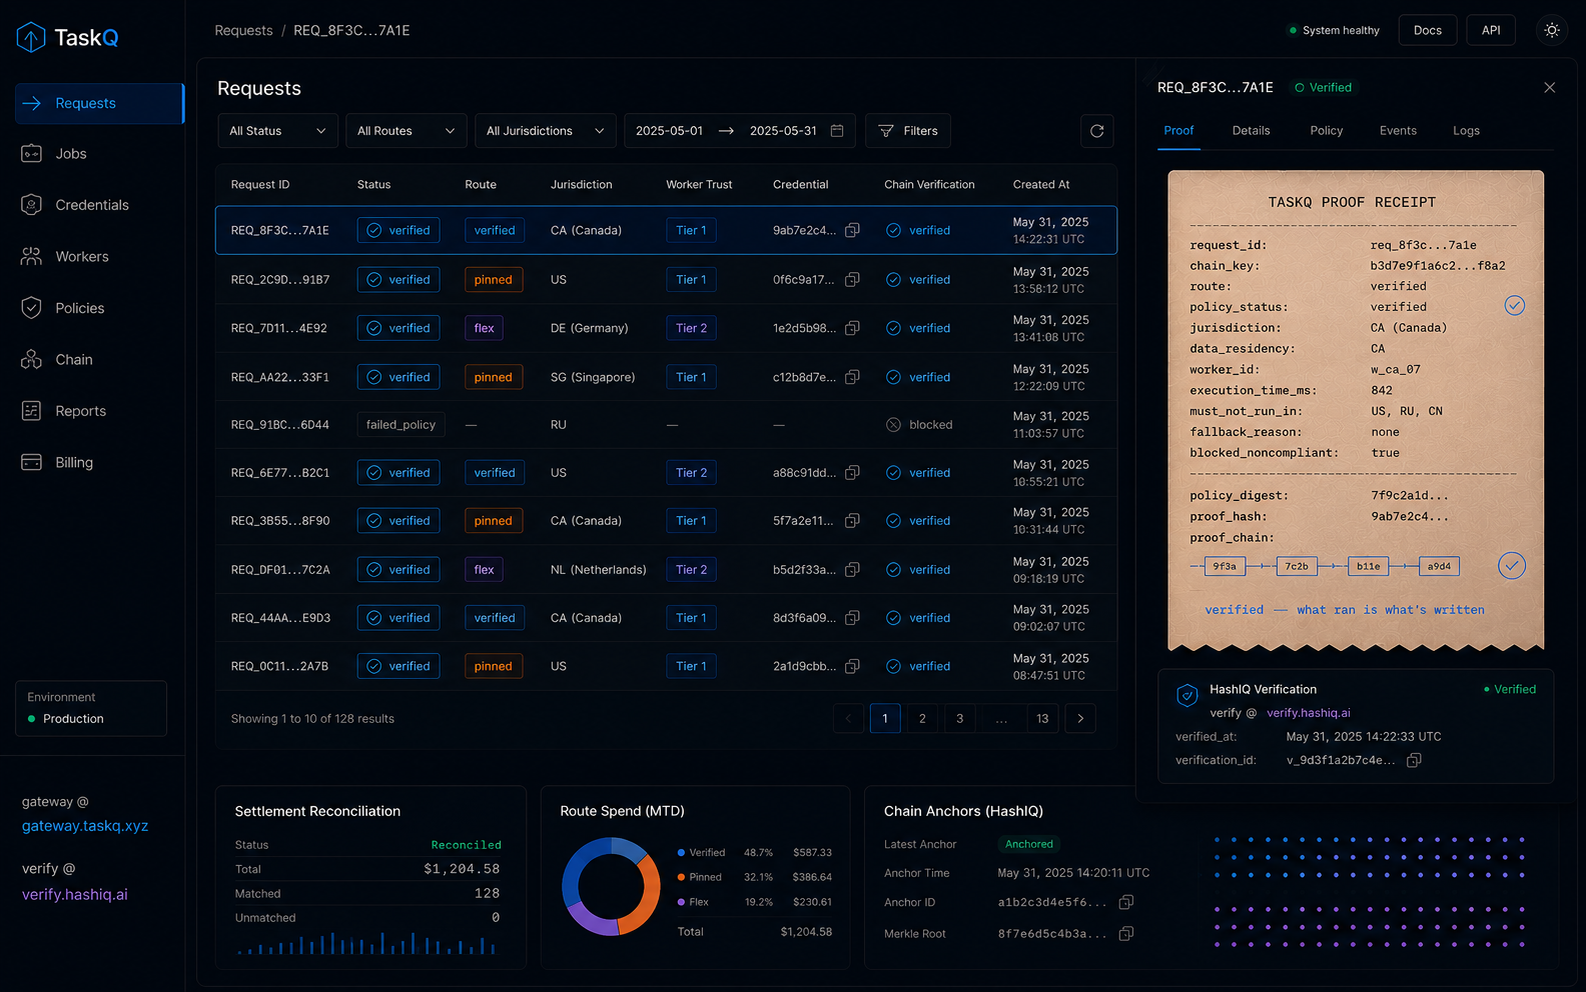
Task: Copy the Anchor ID a1b2c3d4e5f6
Action: 1126,902
